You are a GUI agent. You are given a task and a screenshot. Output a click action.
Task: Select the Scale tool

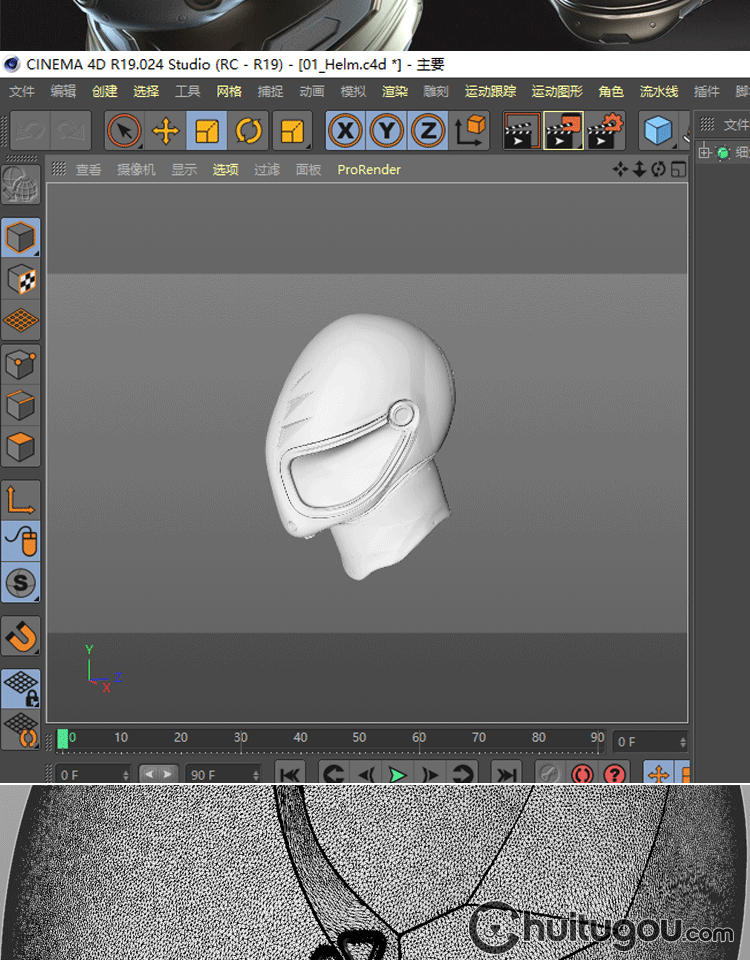(x=206, y=130)
